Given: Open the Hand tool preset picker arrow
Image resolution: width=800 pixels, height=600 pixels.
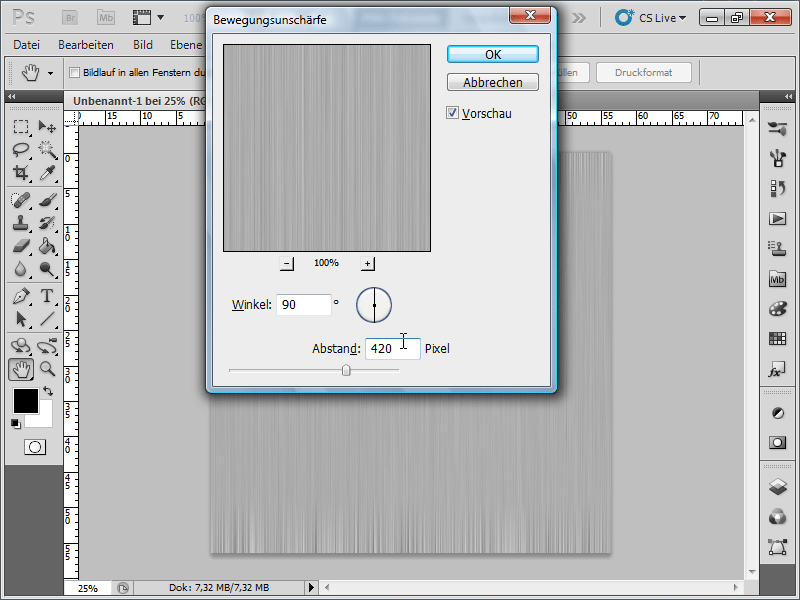Looking at the screenshot, I should 51,73.
